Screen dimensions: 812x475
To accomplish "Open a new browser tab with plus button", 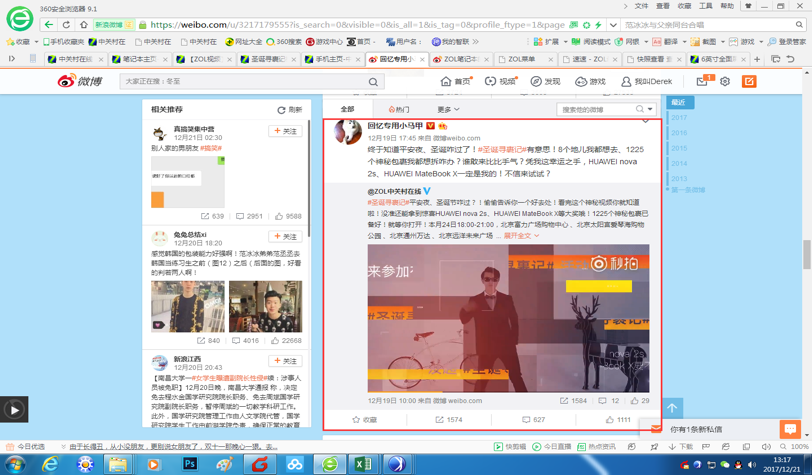I will [757, 59].
